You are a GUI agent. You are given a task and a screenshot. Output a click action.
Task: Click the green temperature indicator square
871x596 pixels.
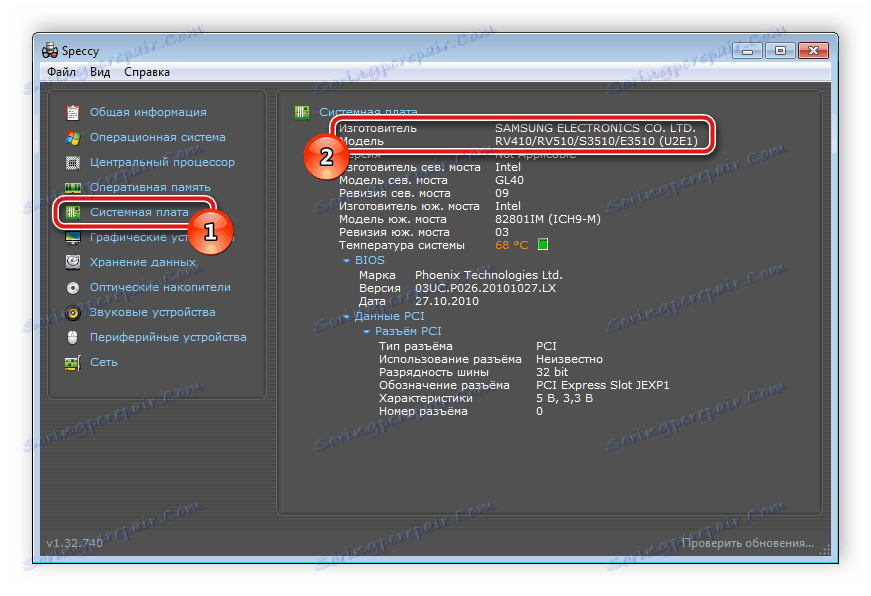click(x=543, y=244)
